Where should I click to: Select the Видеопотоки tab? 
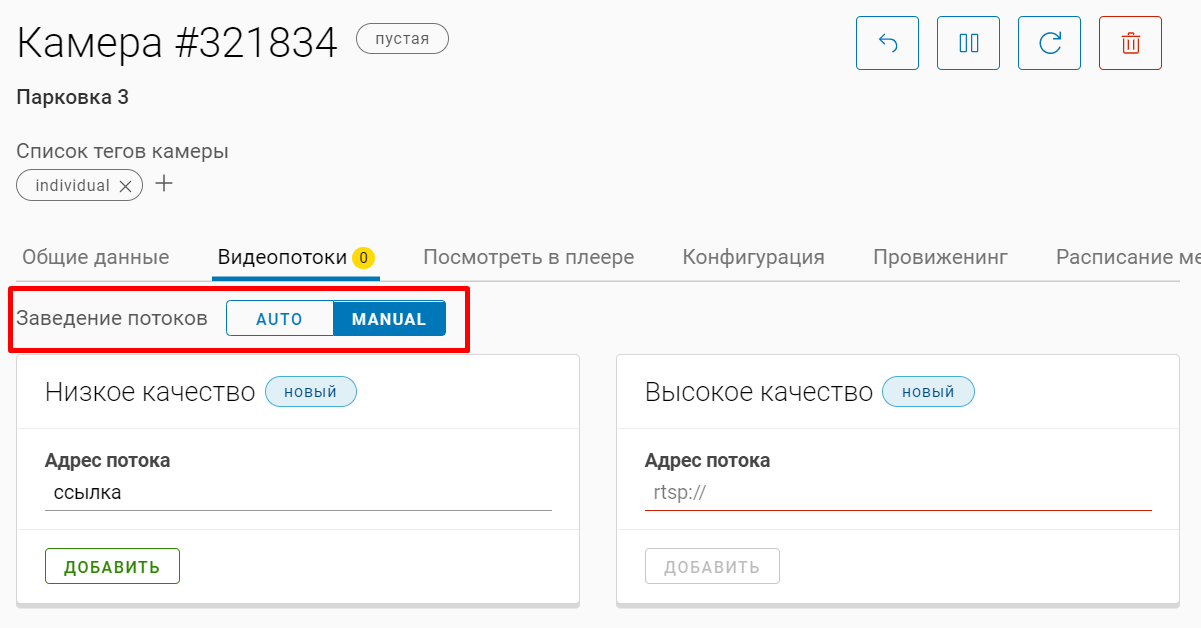click(x=282, y=257)
